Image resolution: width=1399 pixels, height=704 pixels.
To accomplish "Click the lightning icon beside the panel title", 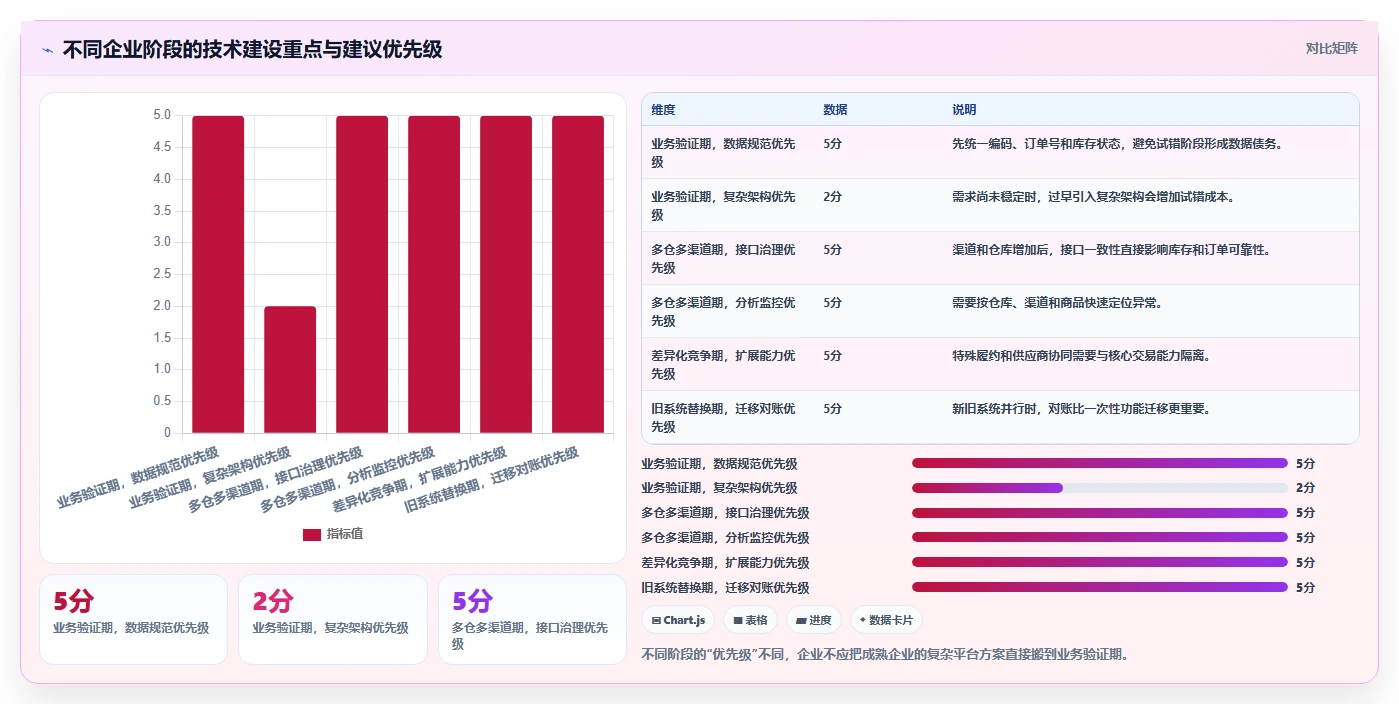I will click(48, 50).
